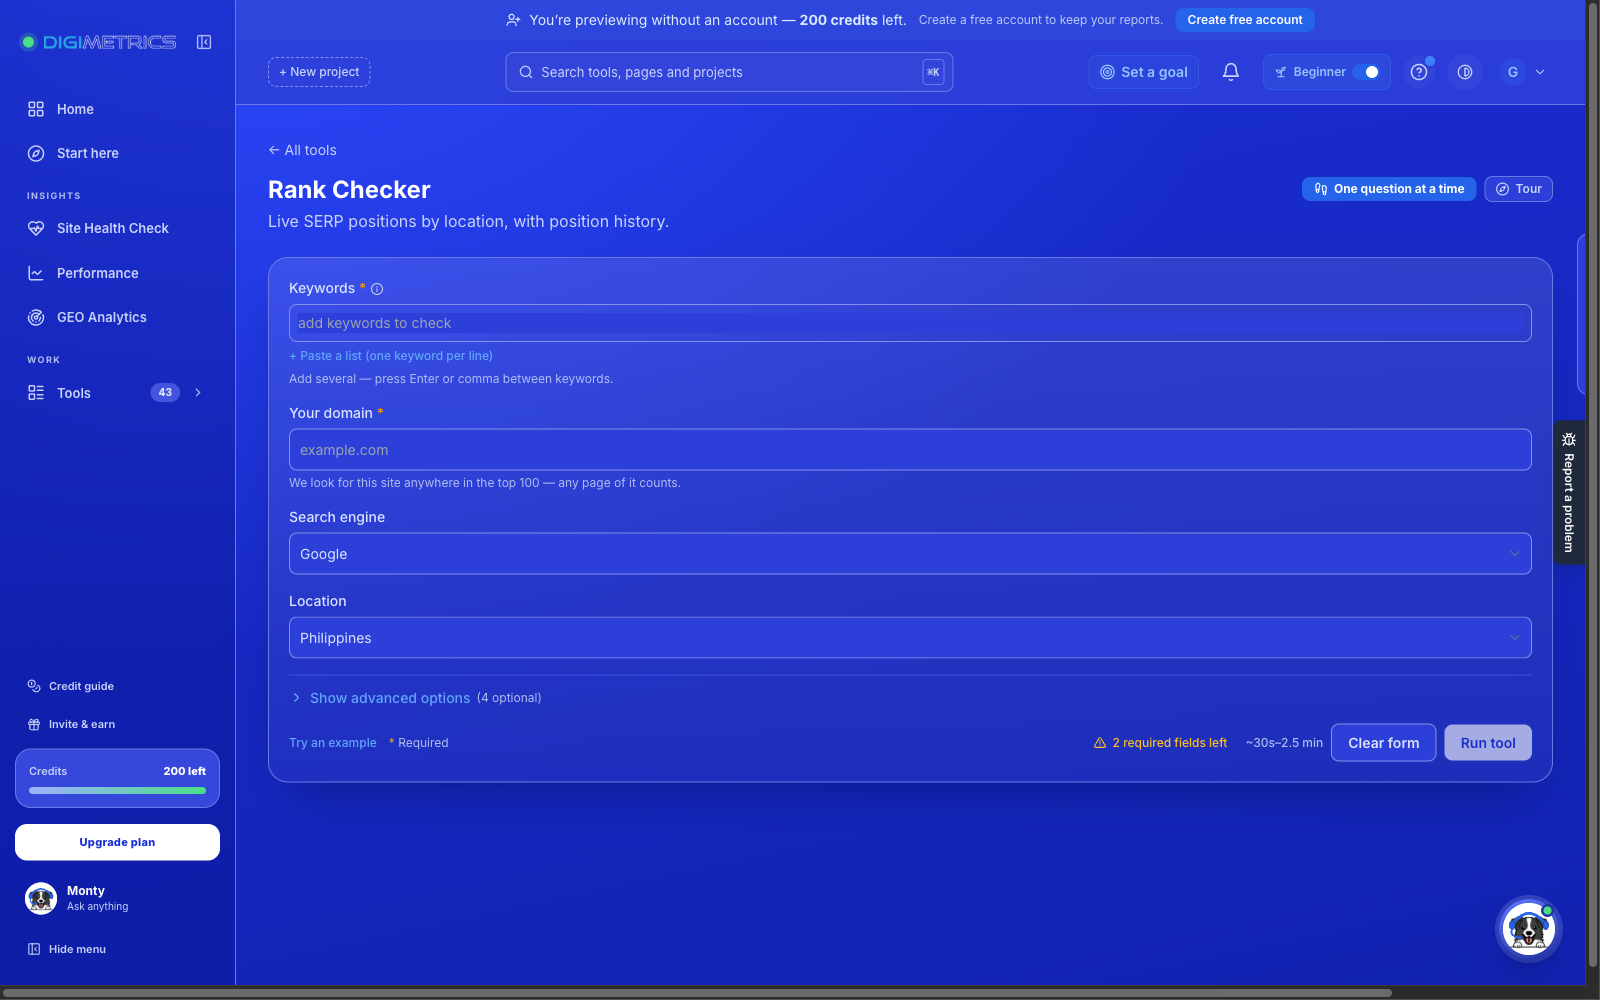Click the Keywords input field
Screen dimensions: 1600x1000
[910, 323]
